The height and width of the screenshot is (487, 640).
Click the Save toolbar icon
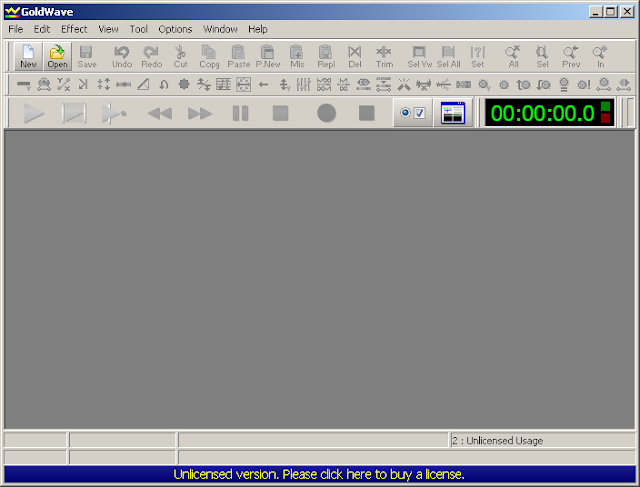[x=87, y=57]
